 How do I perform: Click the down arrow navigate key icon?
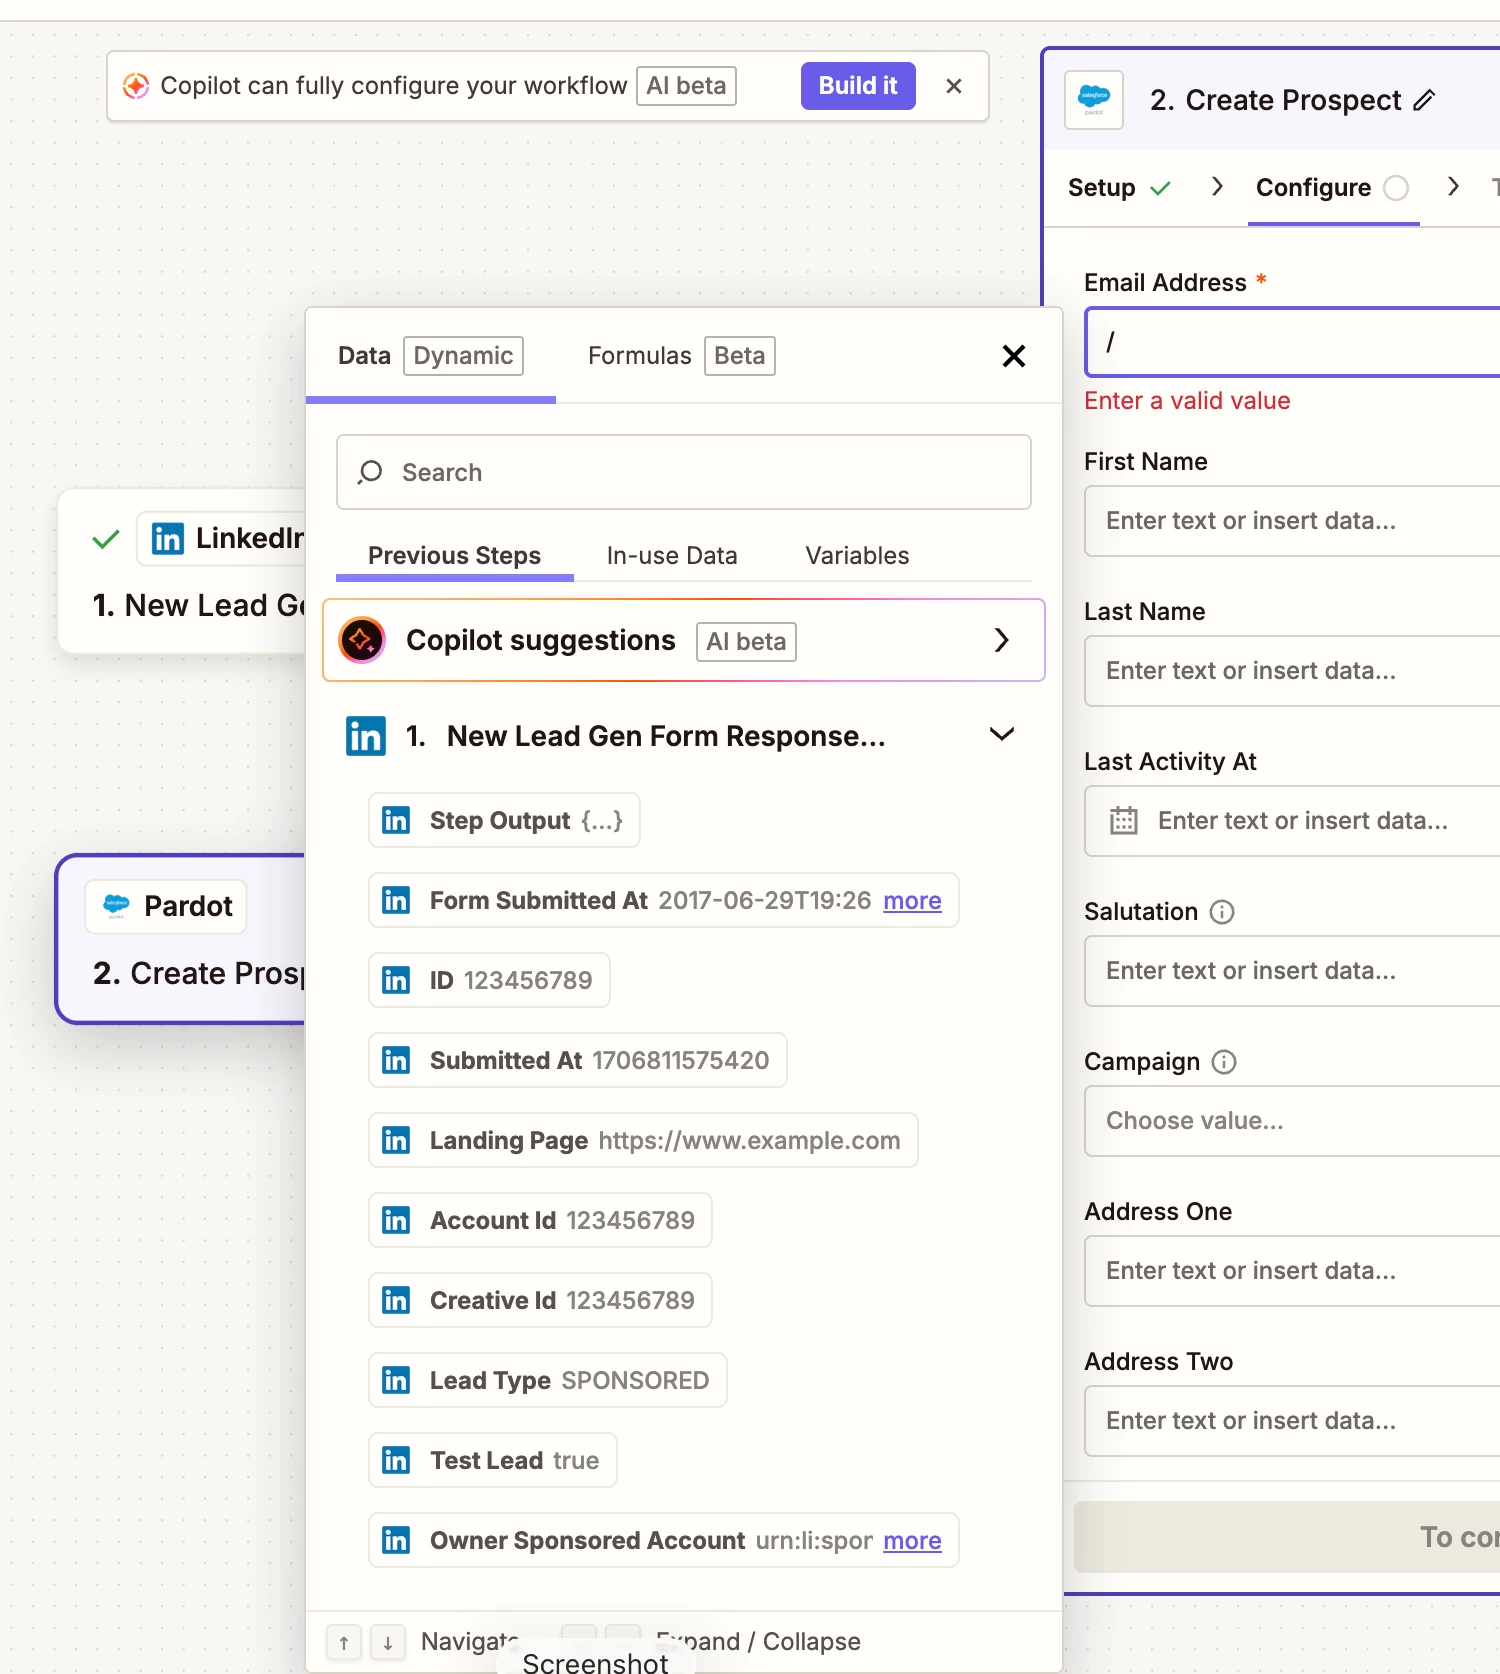coord(388,1642)
